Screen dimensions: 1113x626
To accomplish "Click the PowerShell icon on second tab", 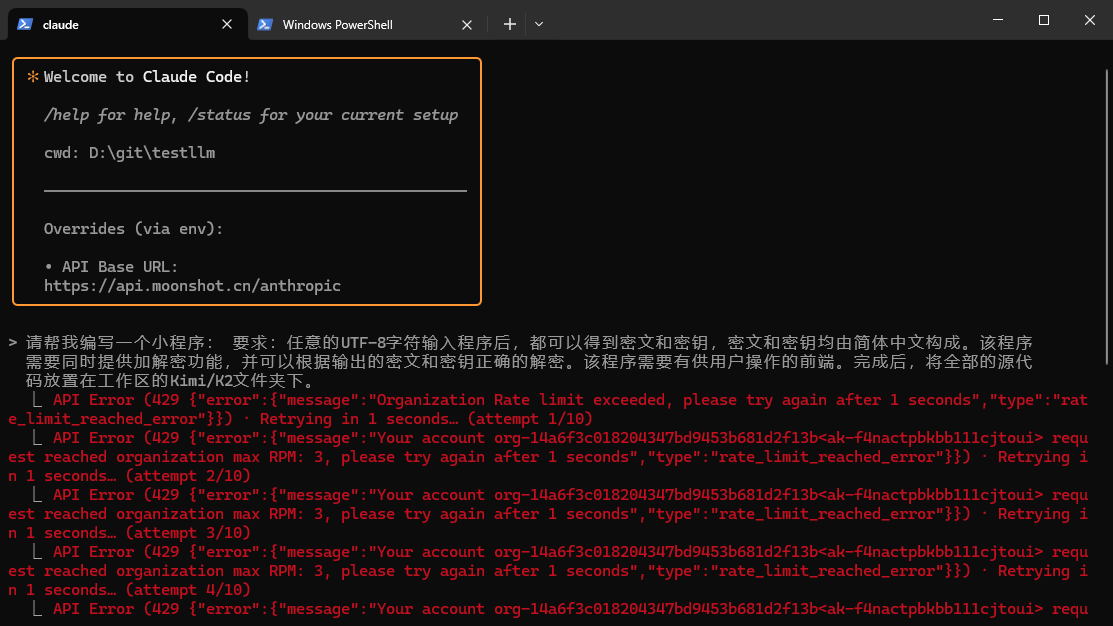I will (265, 24).
